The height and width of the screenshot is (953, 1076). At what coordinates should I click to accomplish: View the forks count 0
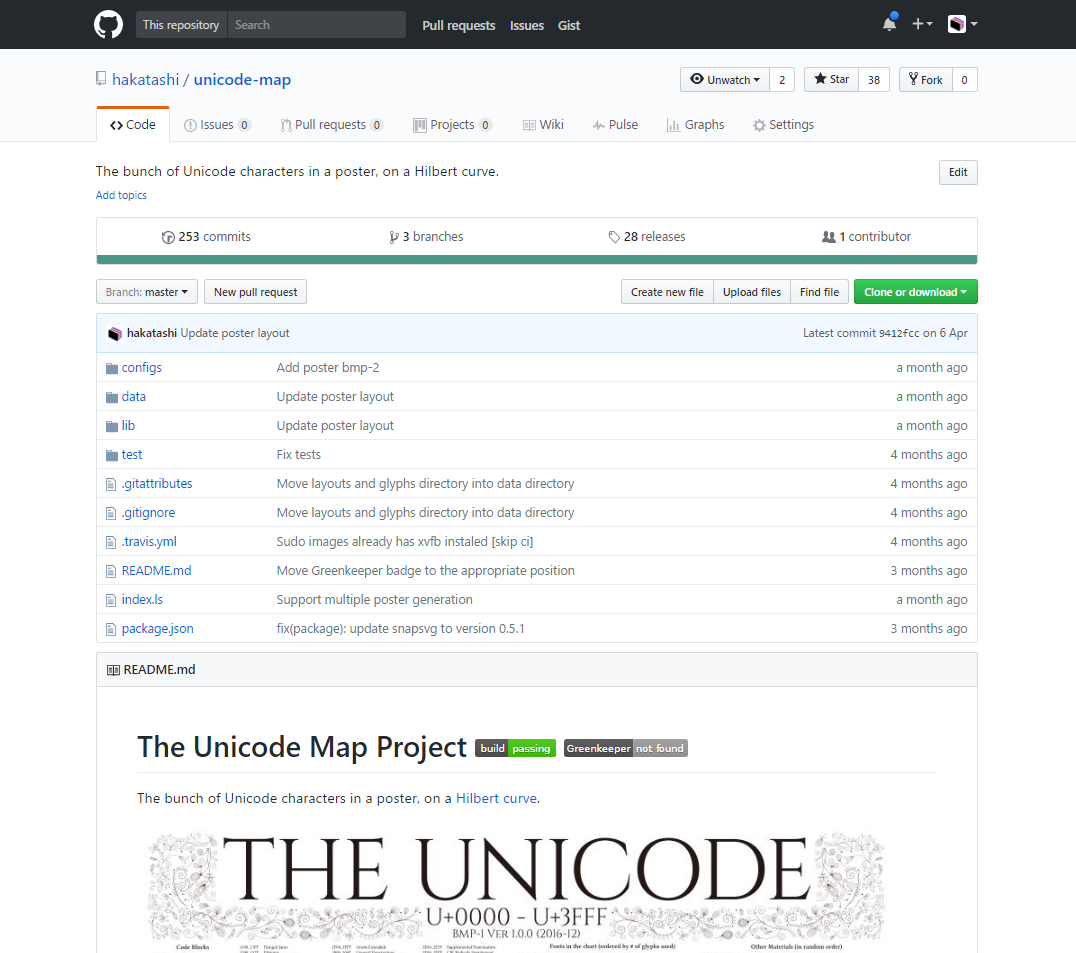[x=964, y=80]
